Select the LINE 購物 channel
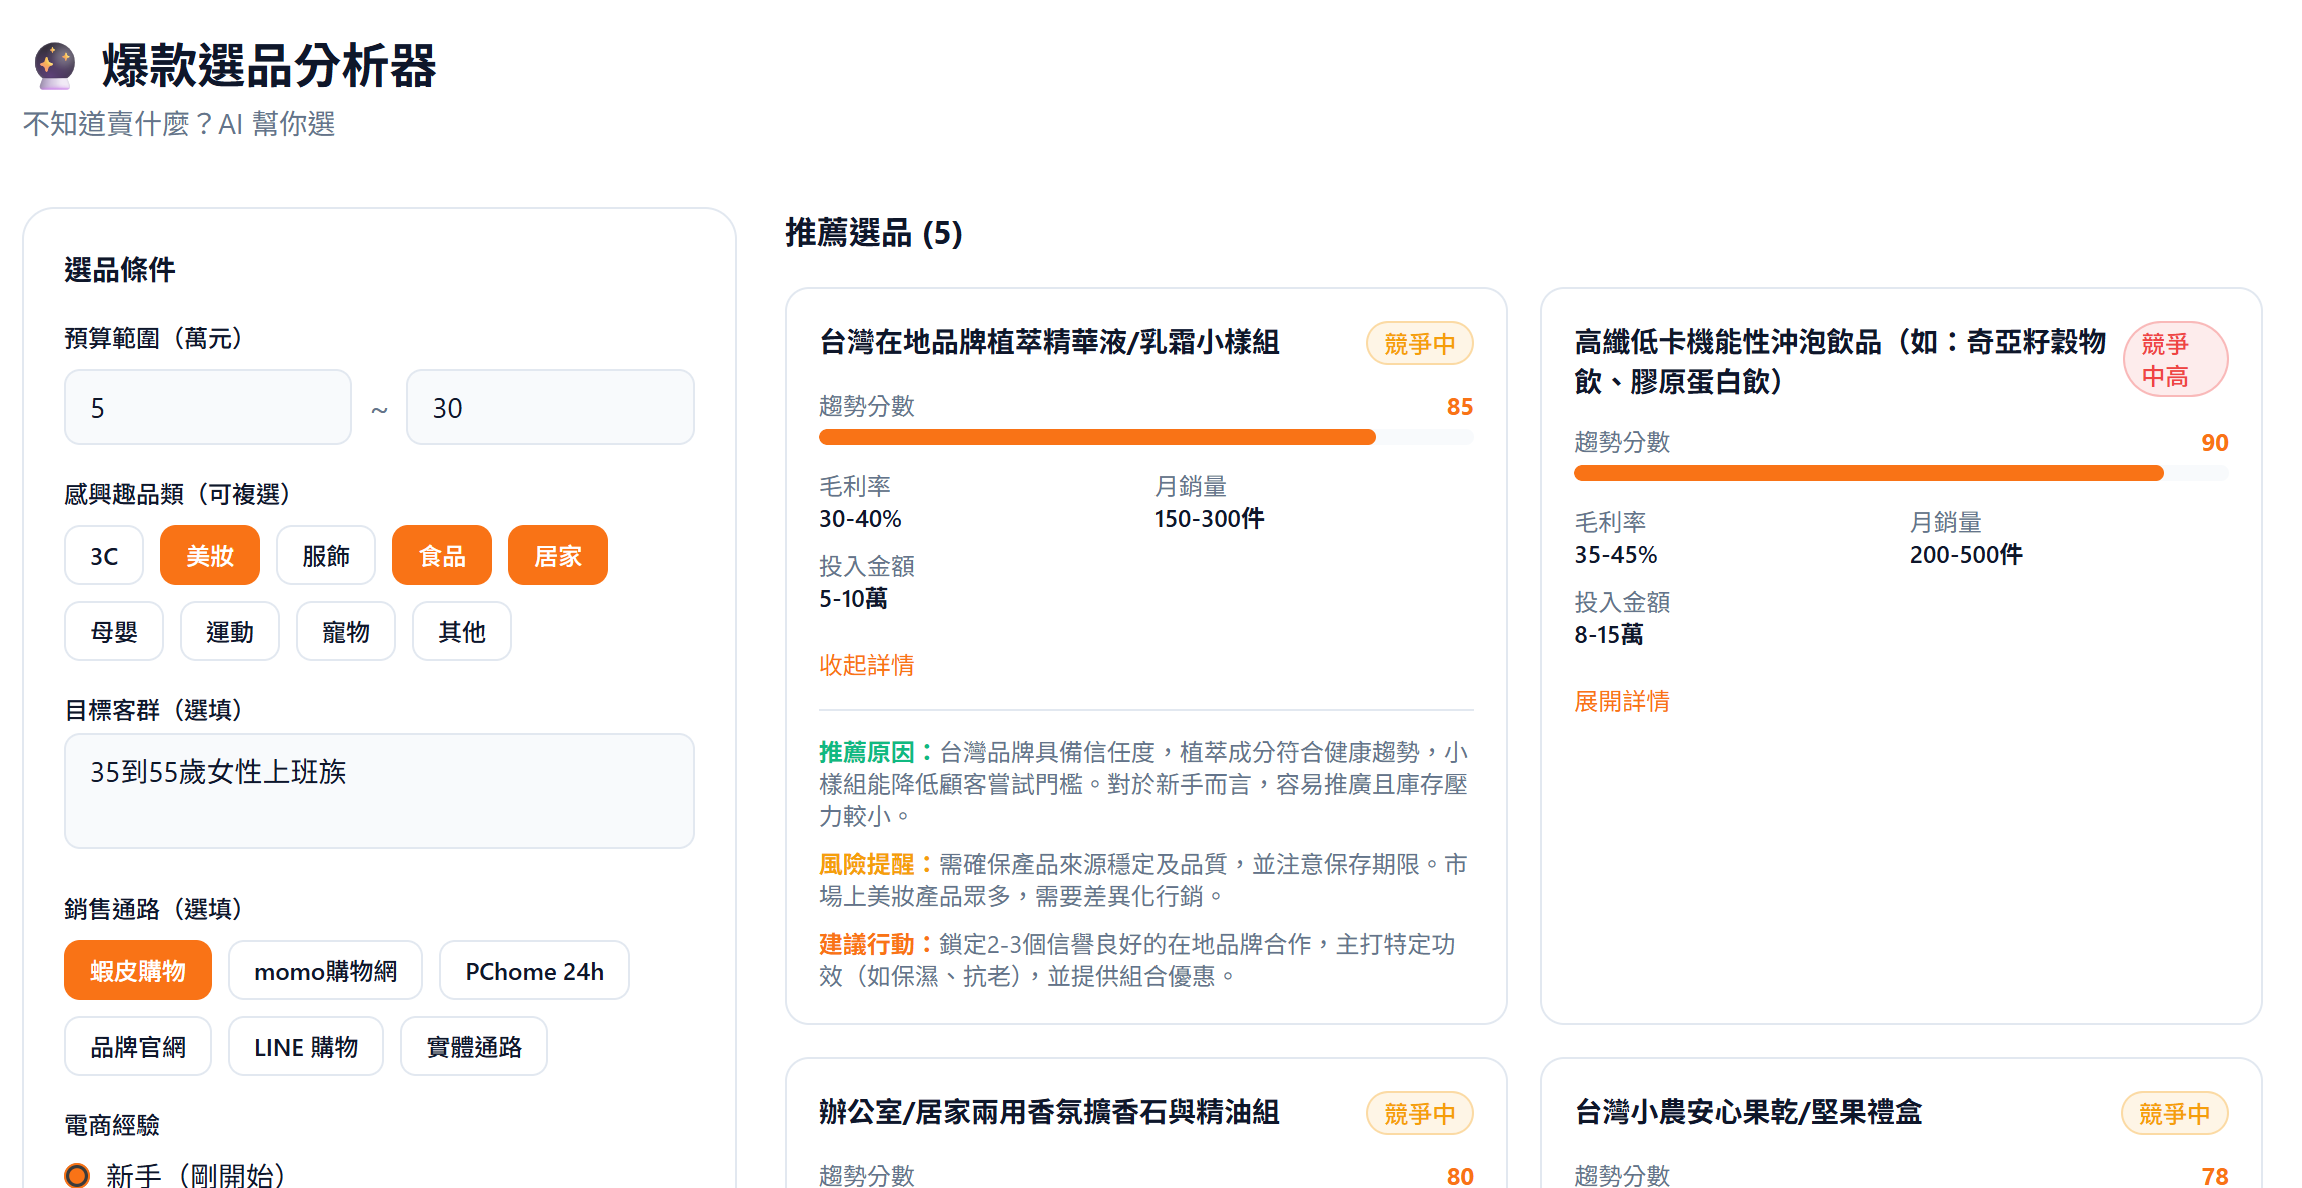The image size is (2302, 1188). 305,1047
